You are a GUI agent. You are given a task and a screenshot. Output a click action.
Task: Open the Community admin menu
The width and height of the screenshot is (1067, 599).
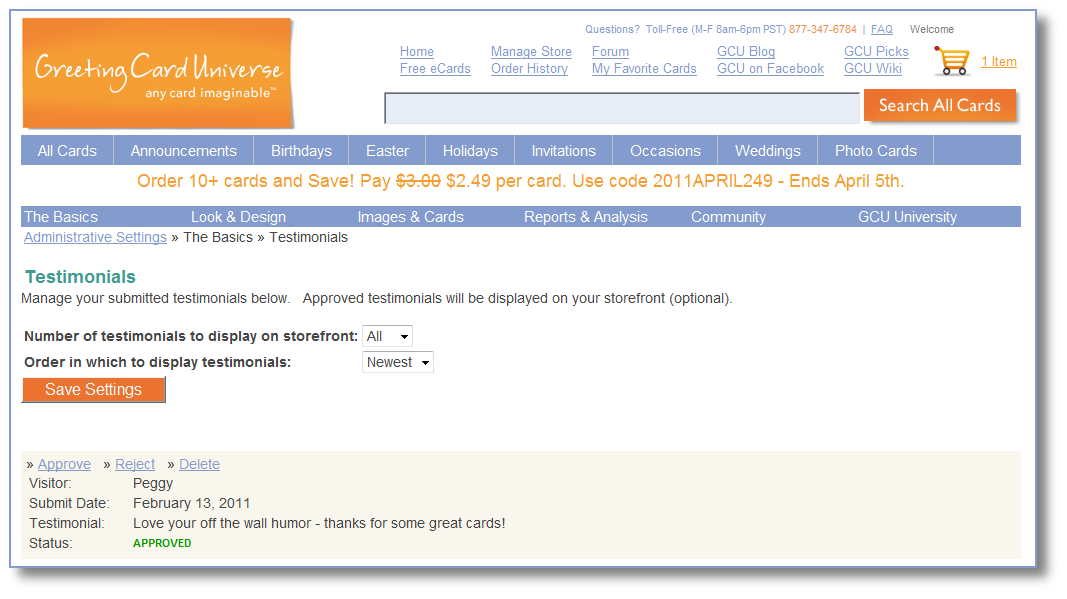point(728,216)
